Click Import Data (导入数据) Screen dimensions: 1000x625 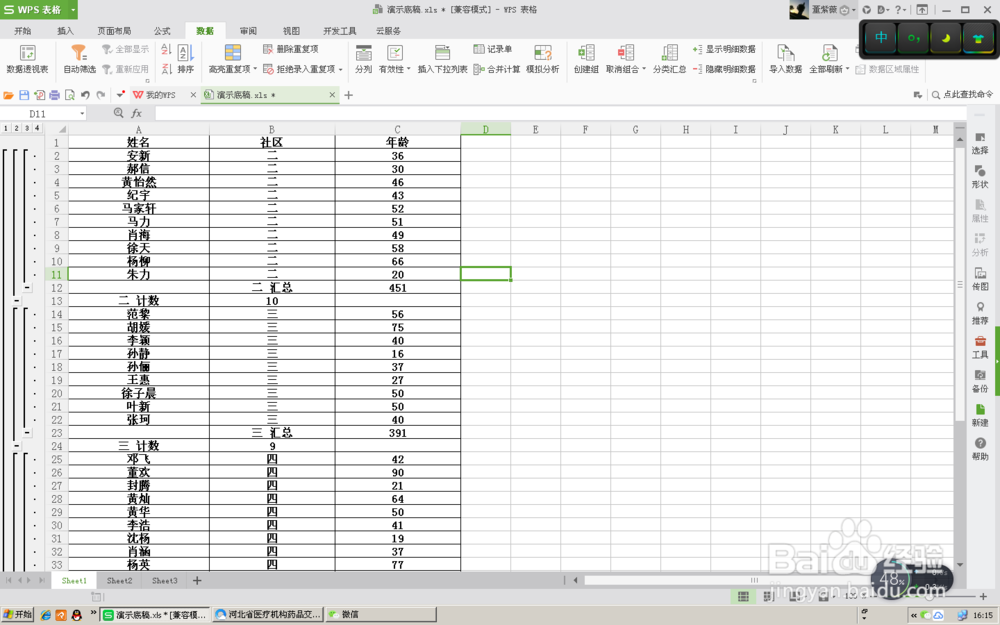tap(785, 59)
